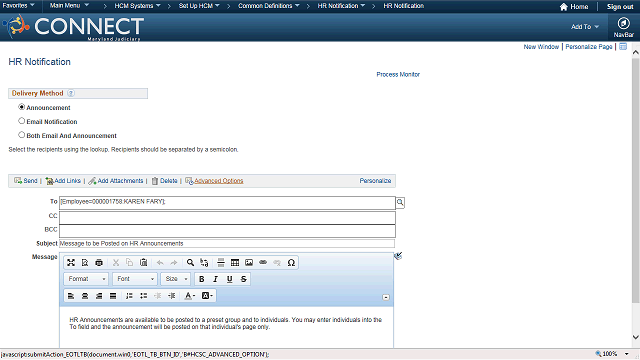Toggle italic formatting
The image size is (640, 360).
216,279
